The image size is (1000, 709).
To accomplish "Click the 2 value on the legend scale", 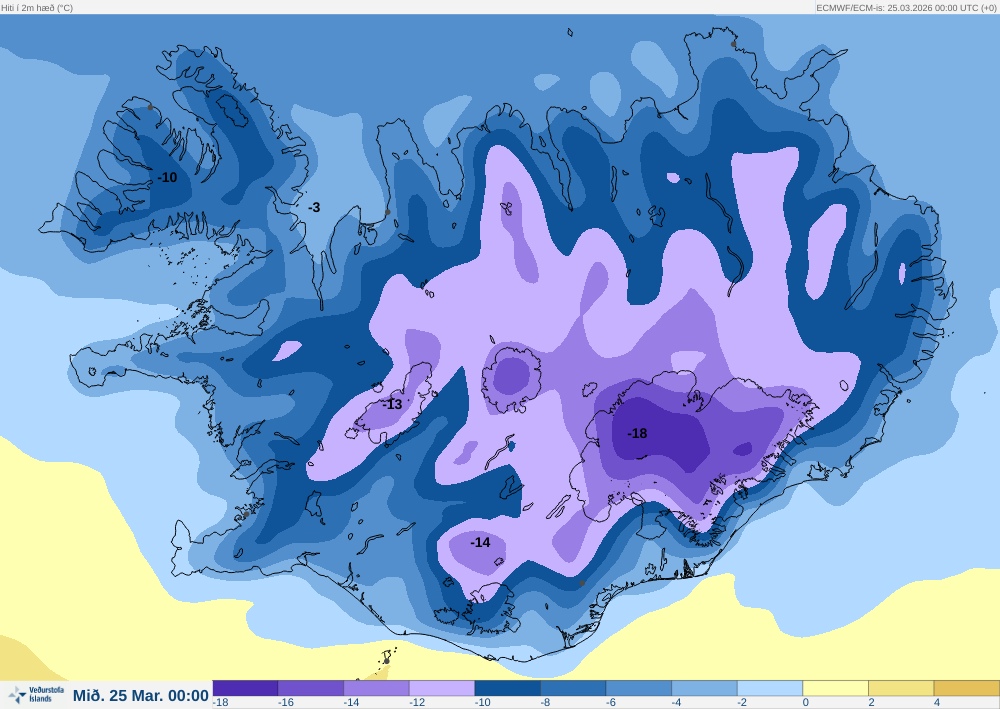I will point(872,703).
